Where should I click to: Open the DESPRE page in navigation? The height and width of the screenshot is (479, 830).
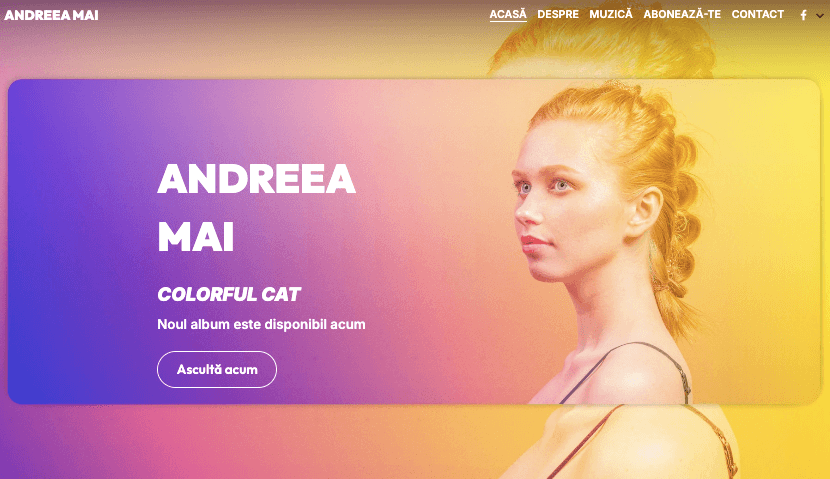click(558, 14)
